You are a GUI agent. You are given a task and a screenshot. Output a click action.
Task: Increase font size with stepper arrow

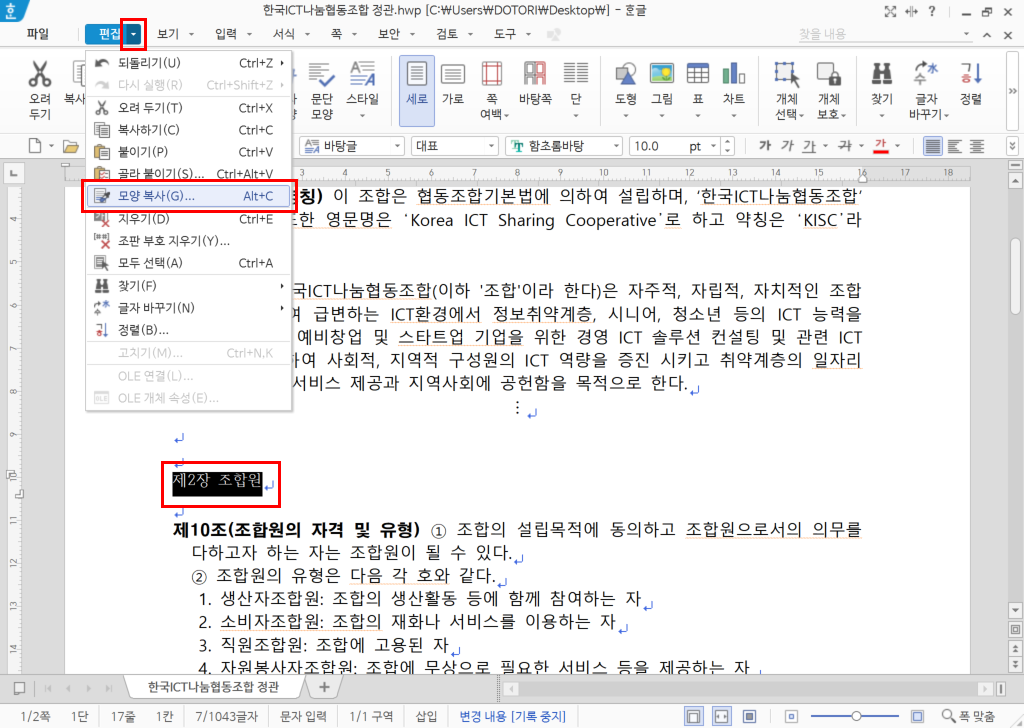(728, 142)
